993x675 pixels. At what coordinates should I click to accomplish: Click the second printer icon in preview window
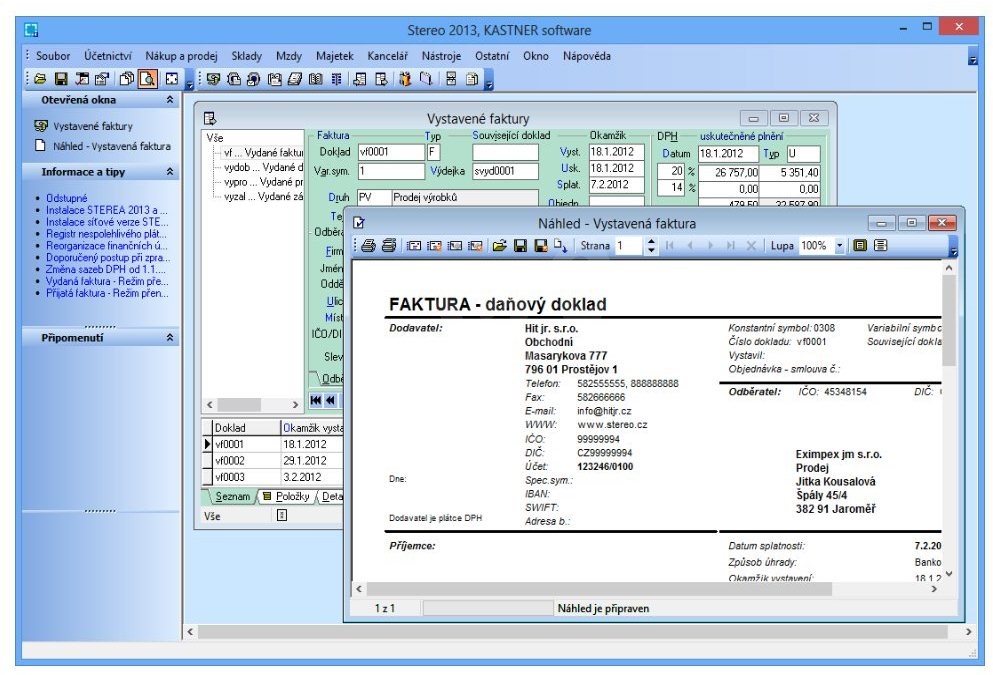coord(389,246)
